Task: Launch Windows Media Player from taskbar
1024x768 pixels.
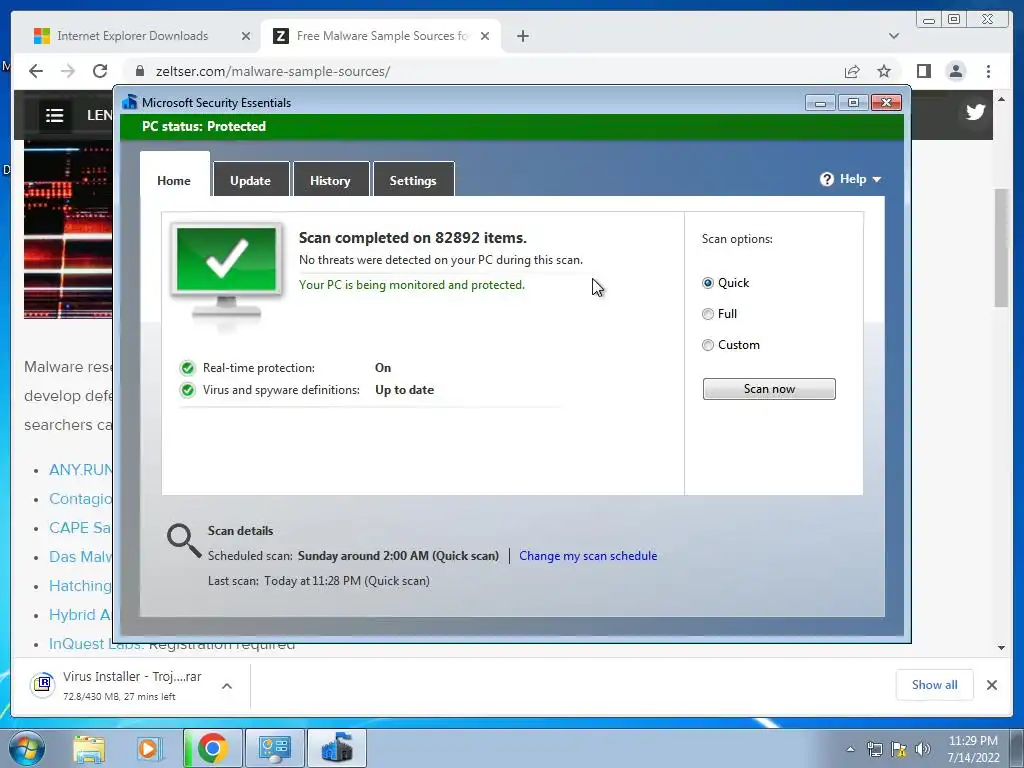Action: tap(148, 748)
